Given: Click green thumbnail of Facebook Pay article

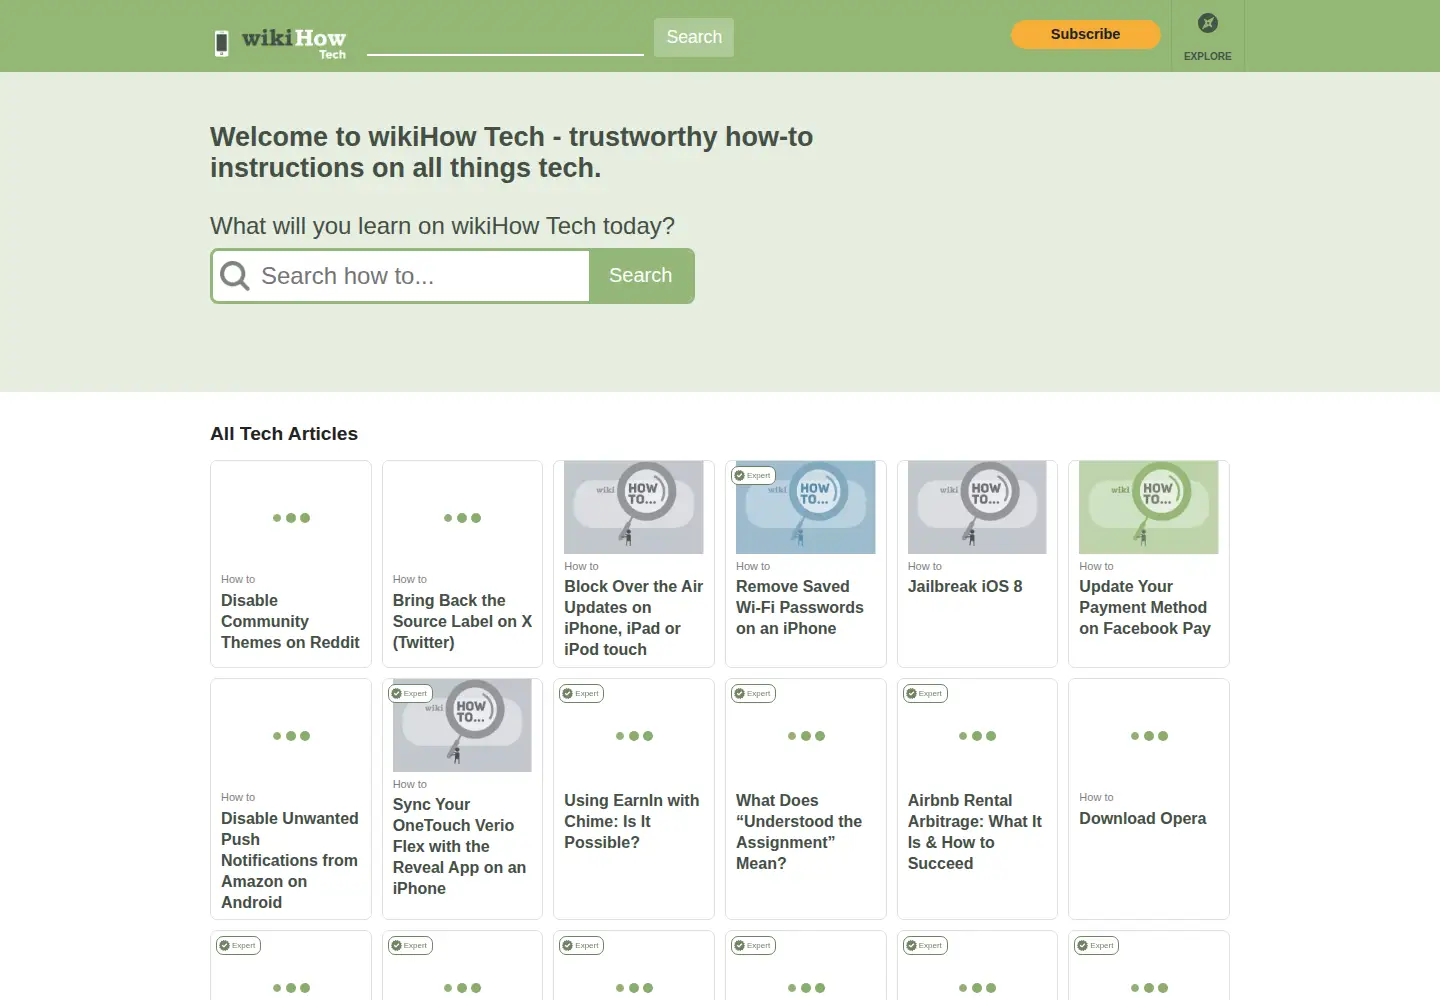Looking at the screenshot, I should [1149, 507].
